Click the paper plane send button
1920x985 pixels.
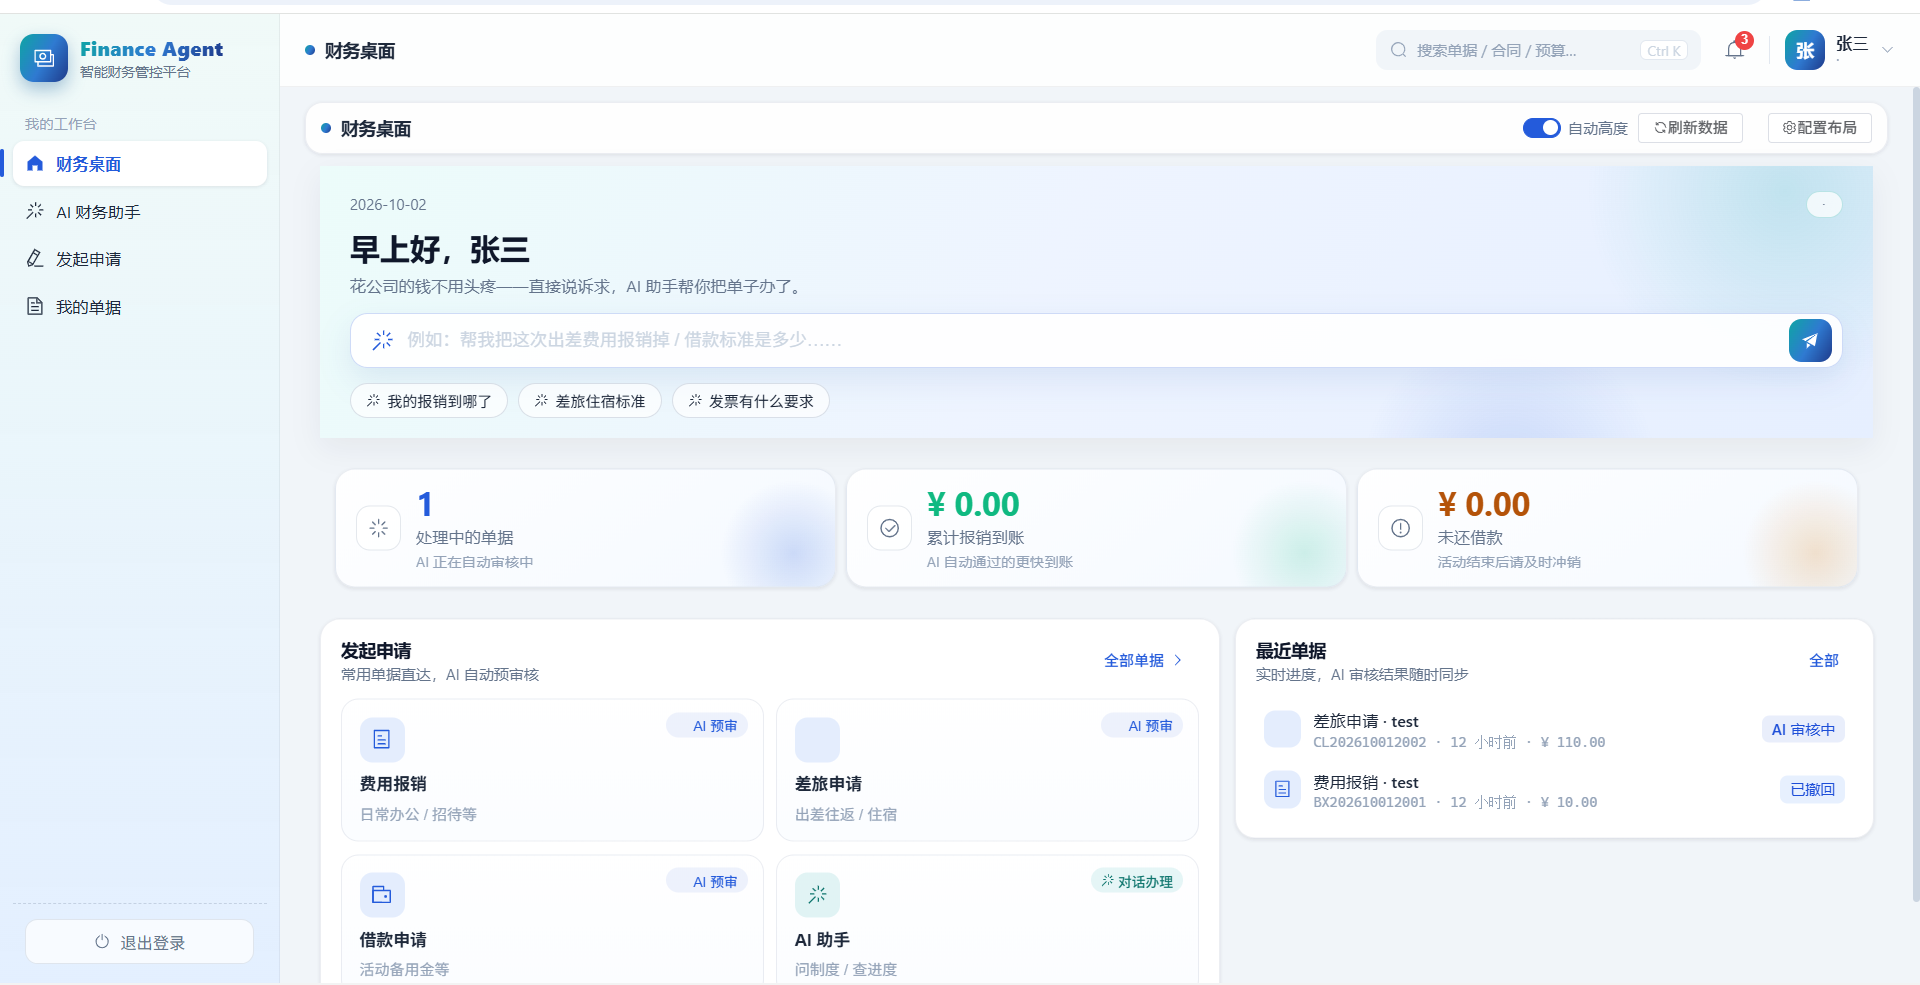click(1810, 340)
